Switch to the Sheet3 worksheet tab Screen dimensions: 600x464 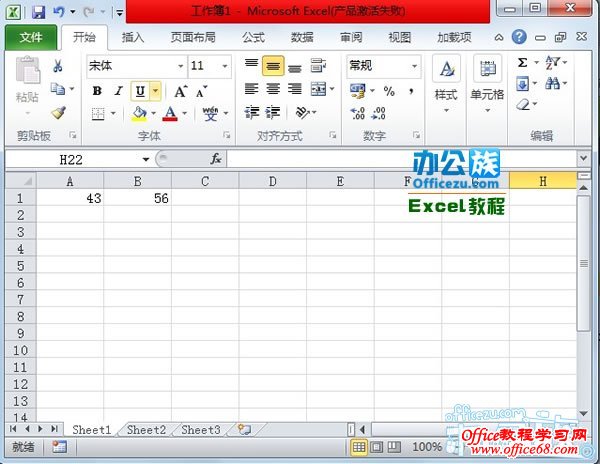(201, 430)
